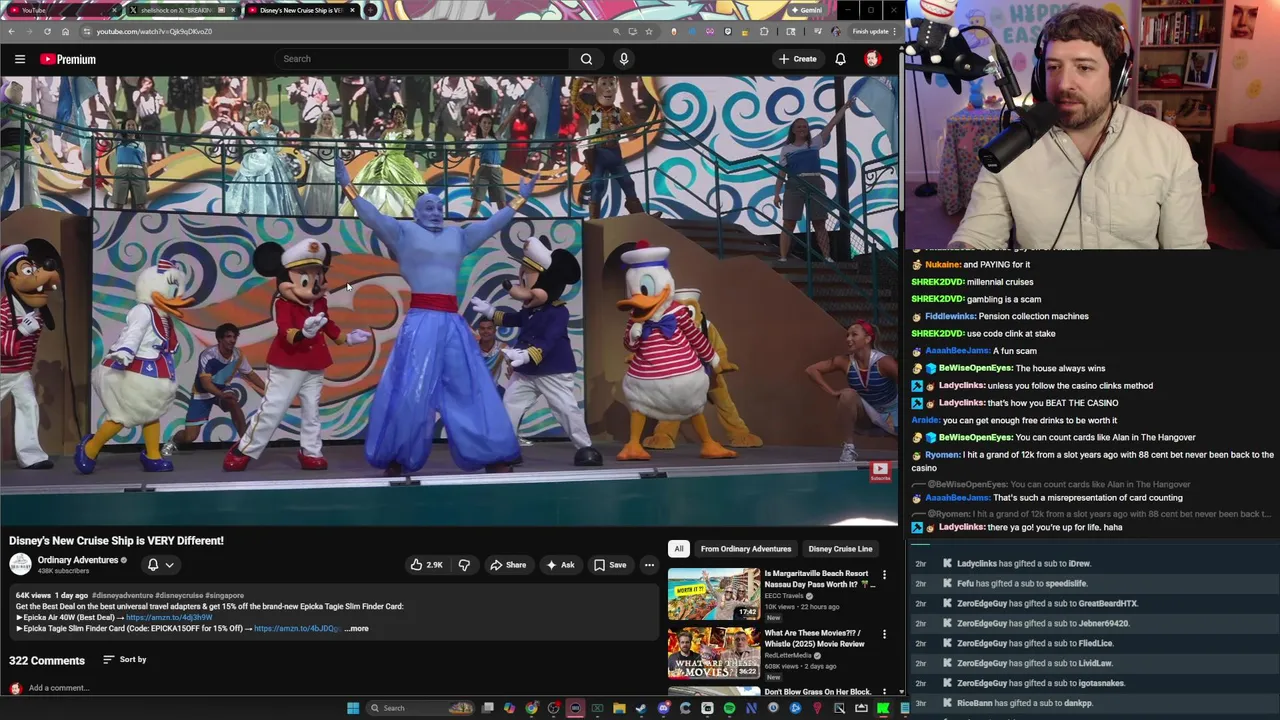Open YouTube notifications bell in header
1280x720 pixels.
[840, 59]
